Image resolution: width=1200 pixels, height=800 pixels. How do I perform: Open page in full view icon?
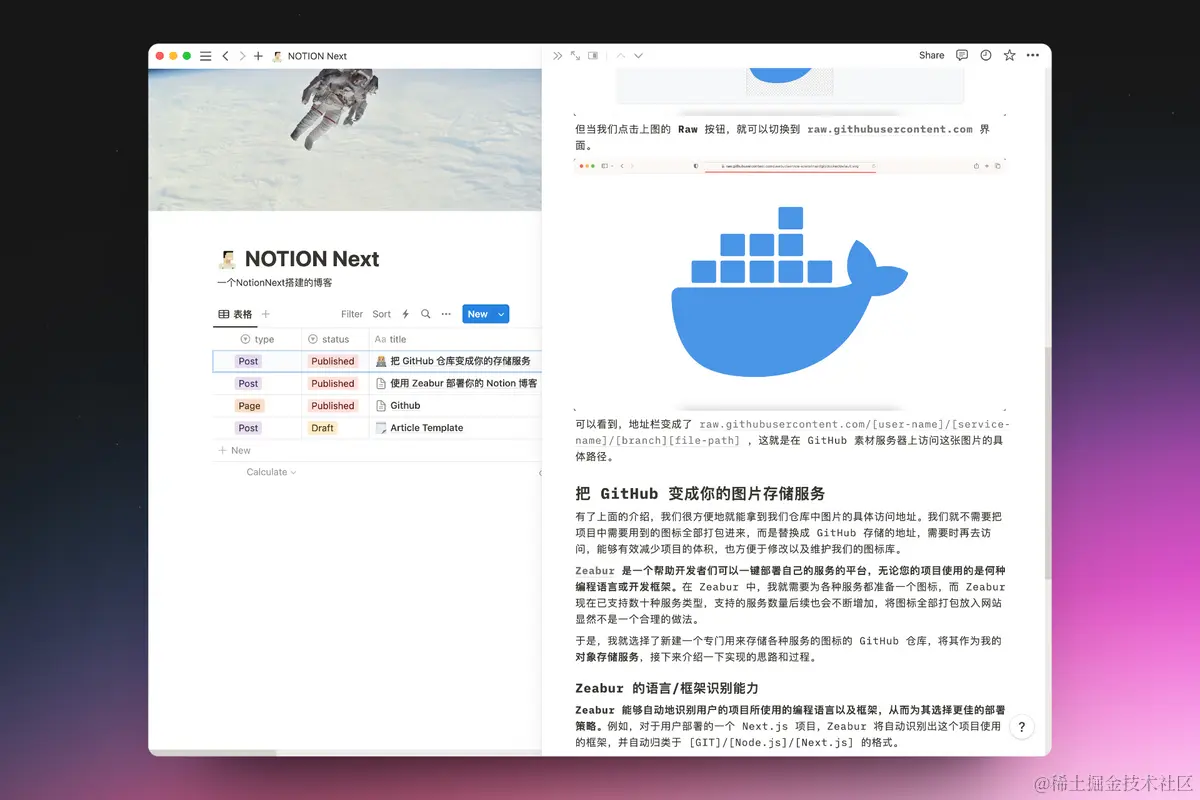(x=575, y=56)
